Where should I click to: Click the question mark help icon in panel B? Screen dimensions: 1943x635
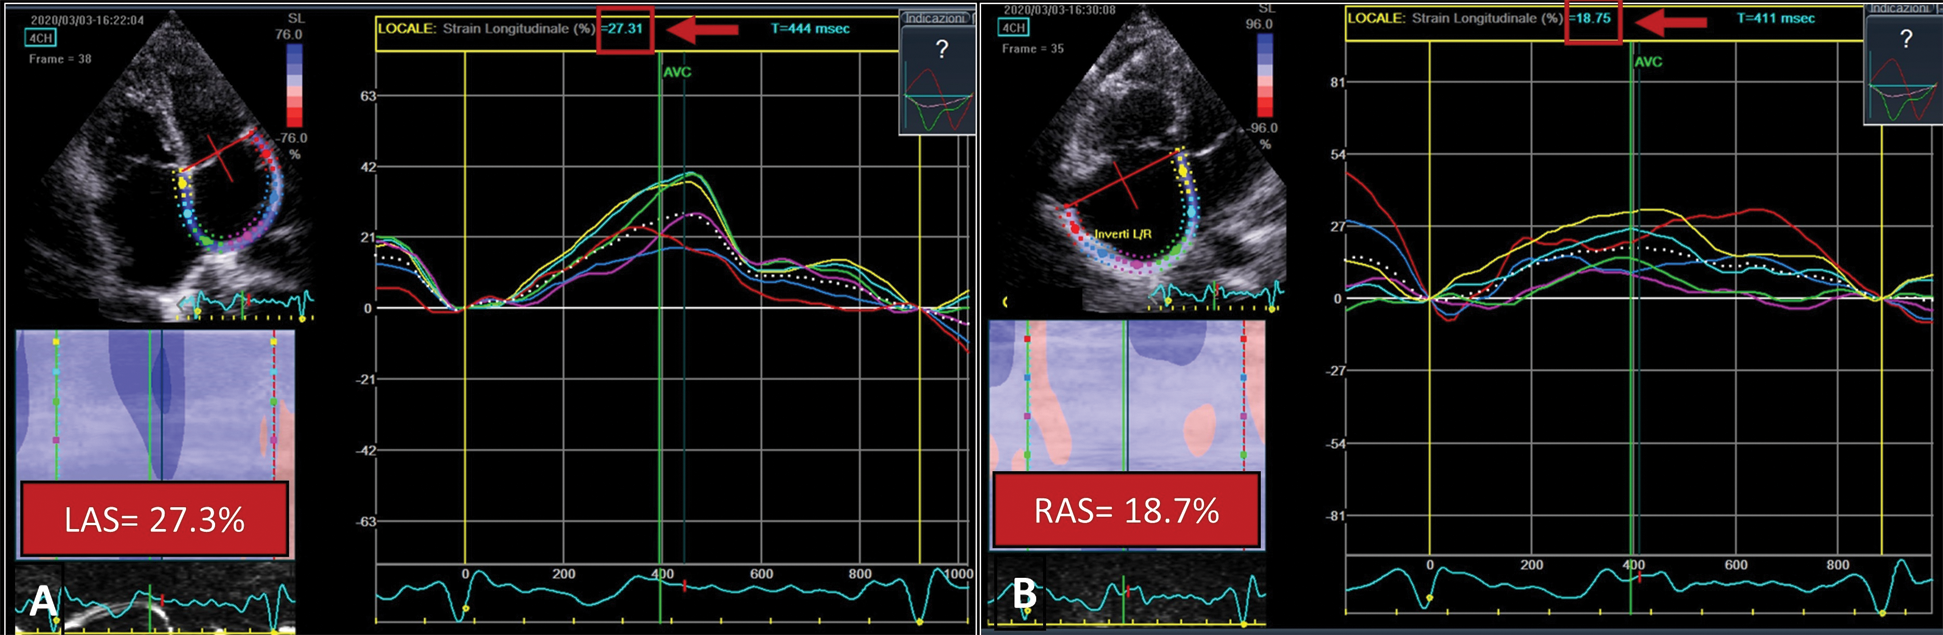pos(1905,39)
